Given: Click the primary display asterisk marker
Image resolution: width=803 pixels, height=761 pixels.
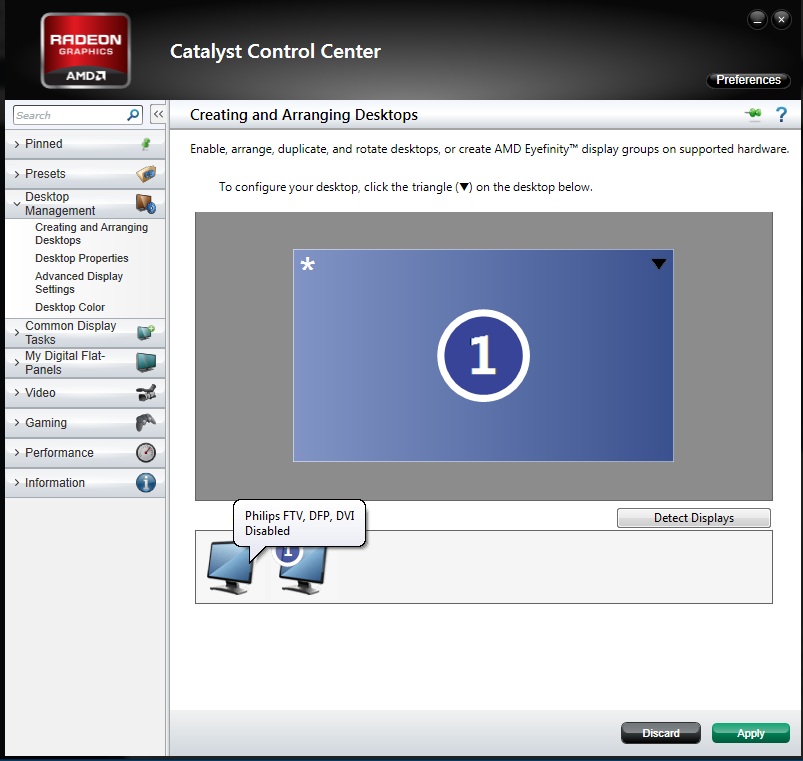Looking at the screenshot, I should point(307,264).
